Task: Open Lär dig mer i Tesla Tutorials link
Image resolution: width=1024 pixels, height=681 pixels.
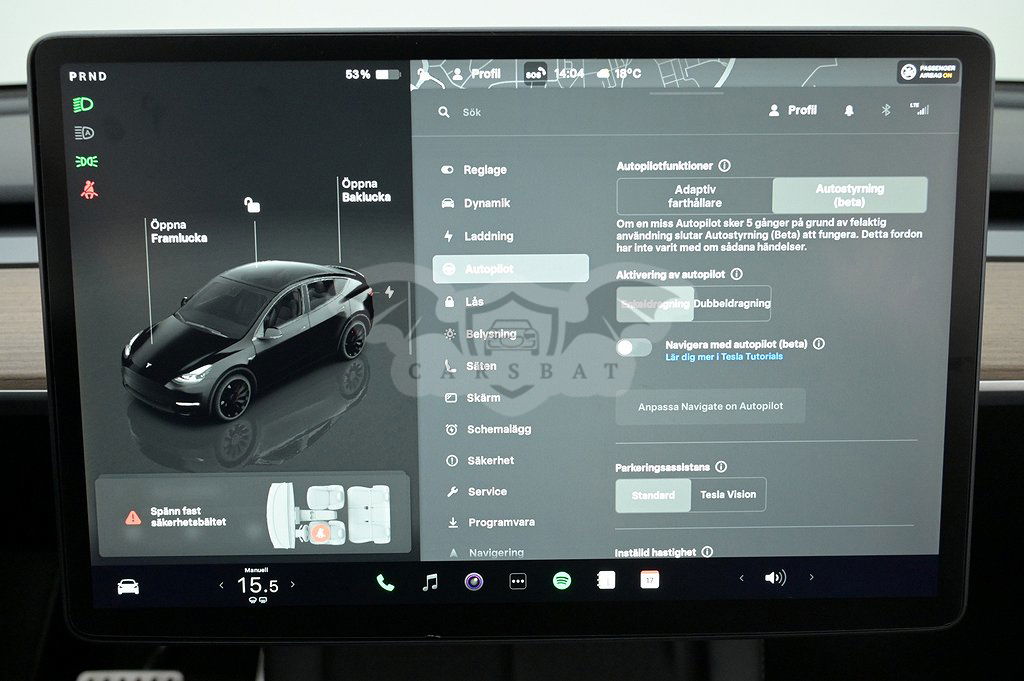Action: click(x=724, y=357)
